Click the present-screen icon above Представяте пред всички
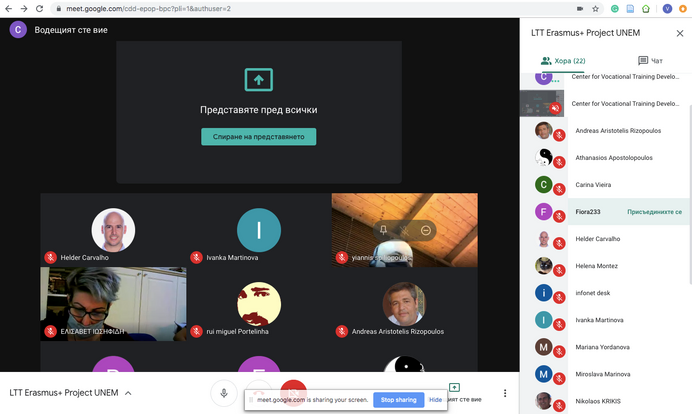Viewport: 692px width, 414px height. 259,80
